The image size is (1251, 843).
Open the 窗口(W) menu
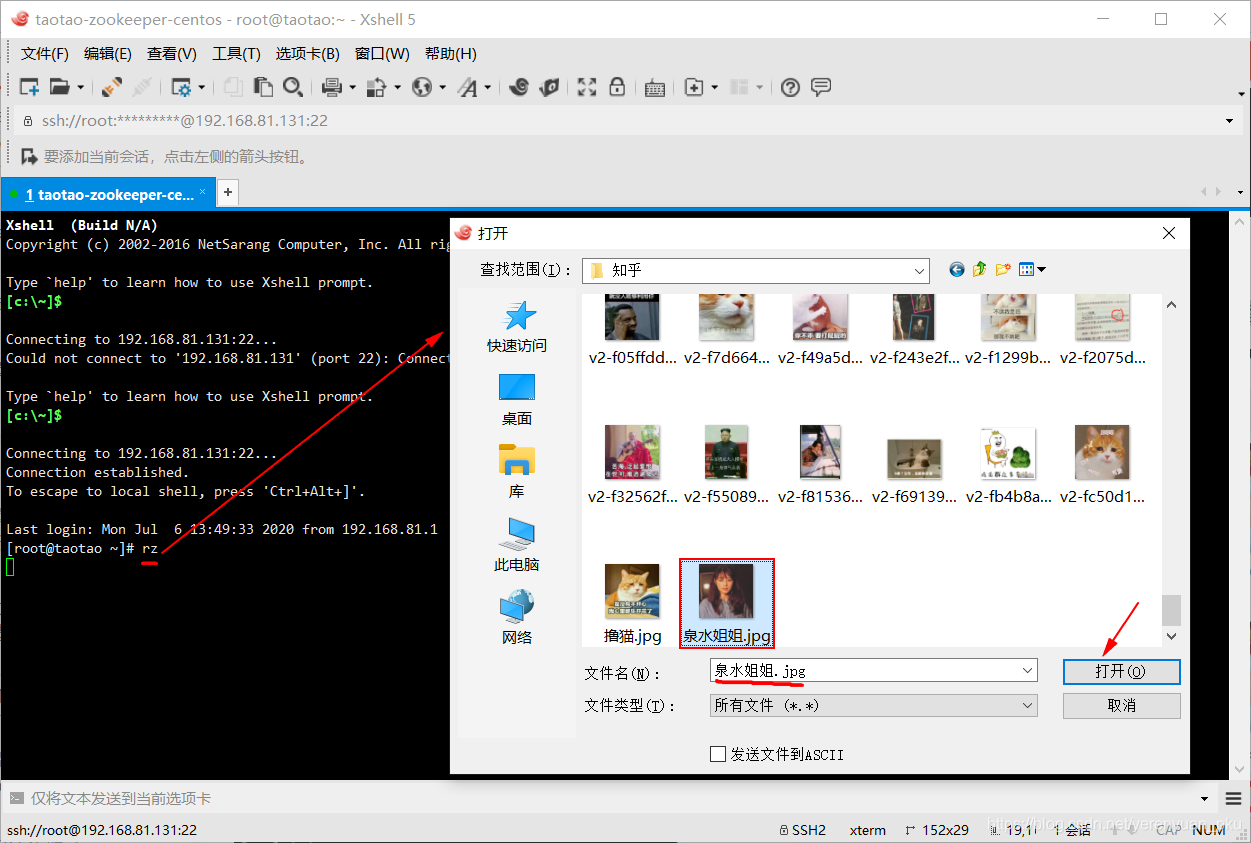tap(382, 54)
